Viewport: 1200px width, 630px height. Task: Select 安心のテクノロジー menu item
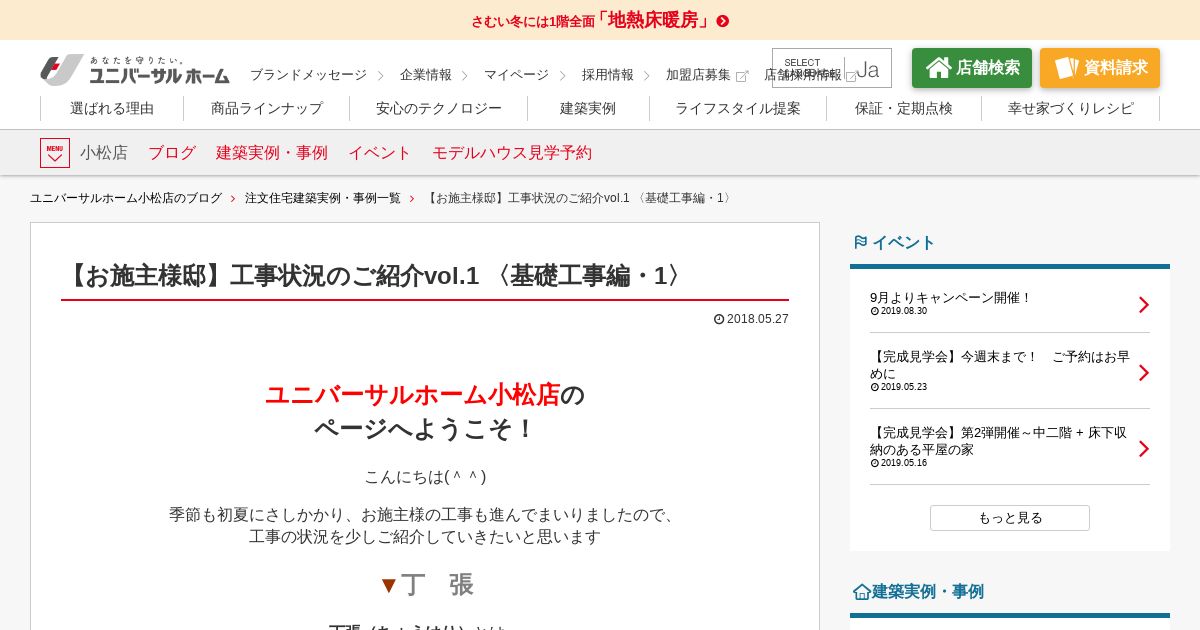439,108
